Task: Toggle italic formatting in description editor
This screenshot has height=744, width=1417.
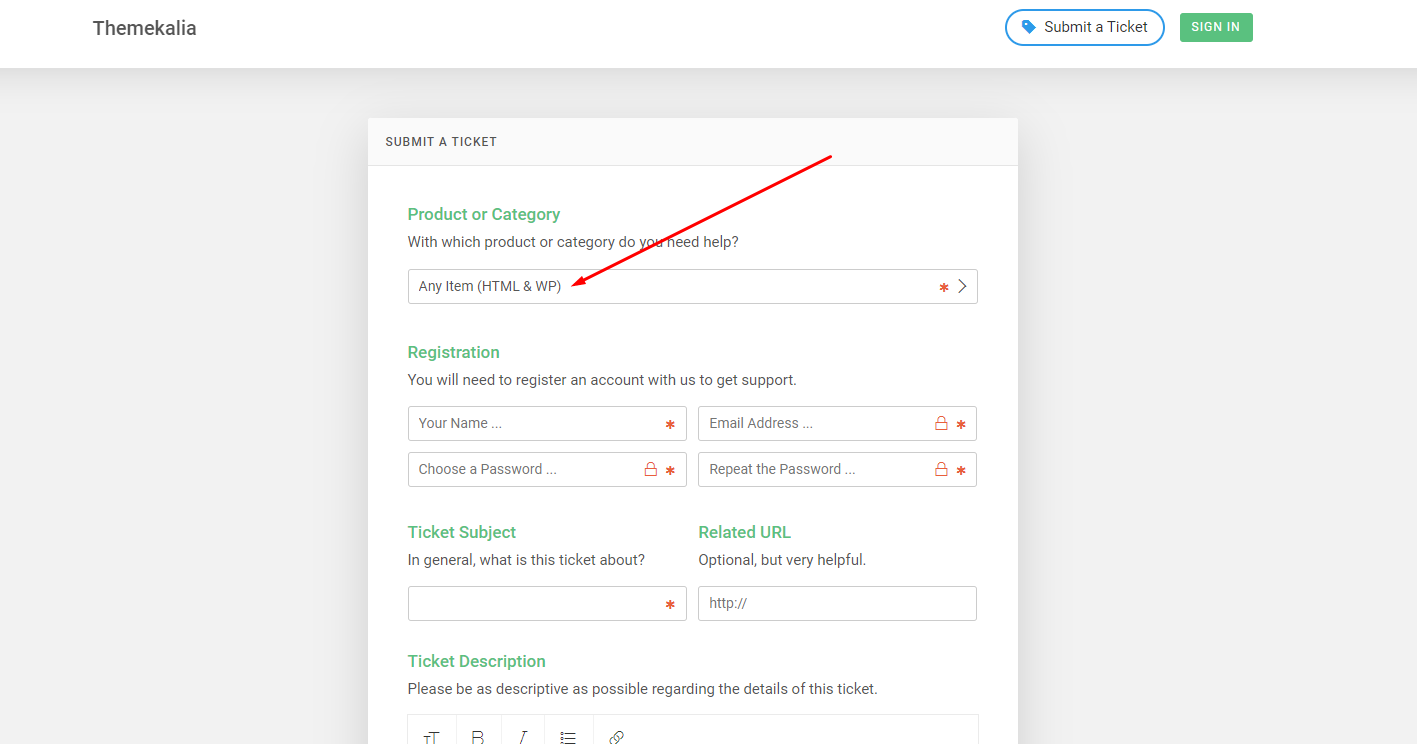Action: (x=522, y=737)
